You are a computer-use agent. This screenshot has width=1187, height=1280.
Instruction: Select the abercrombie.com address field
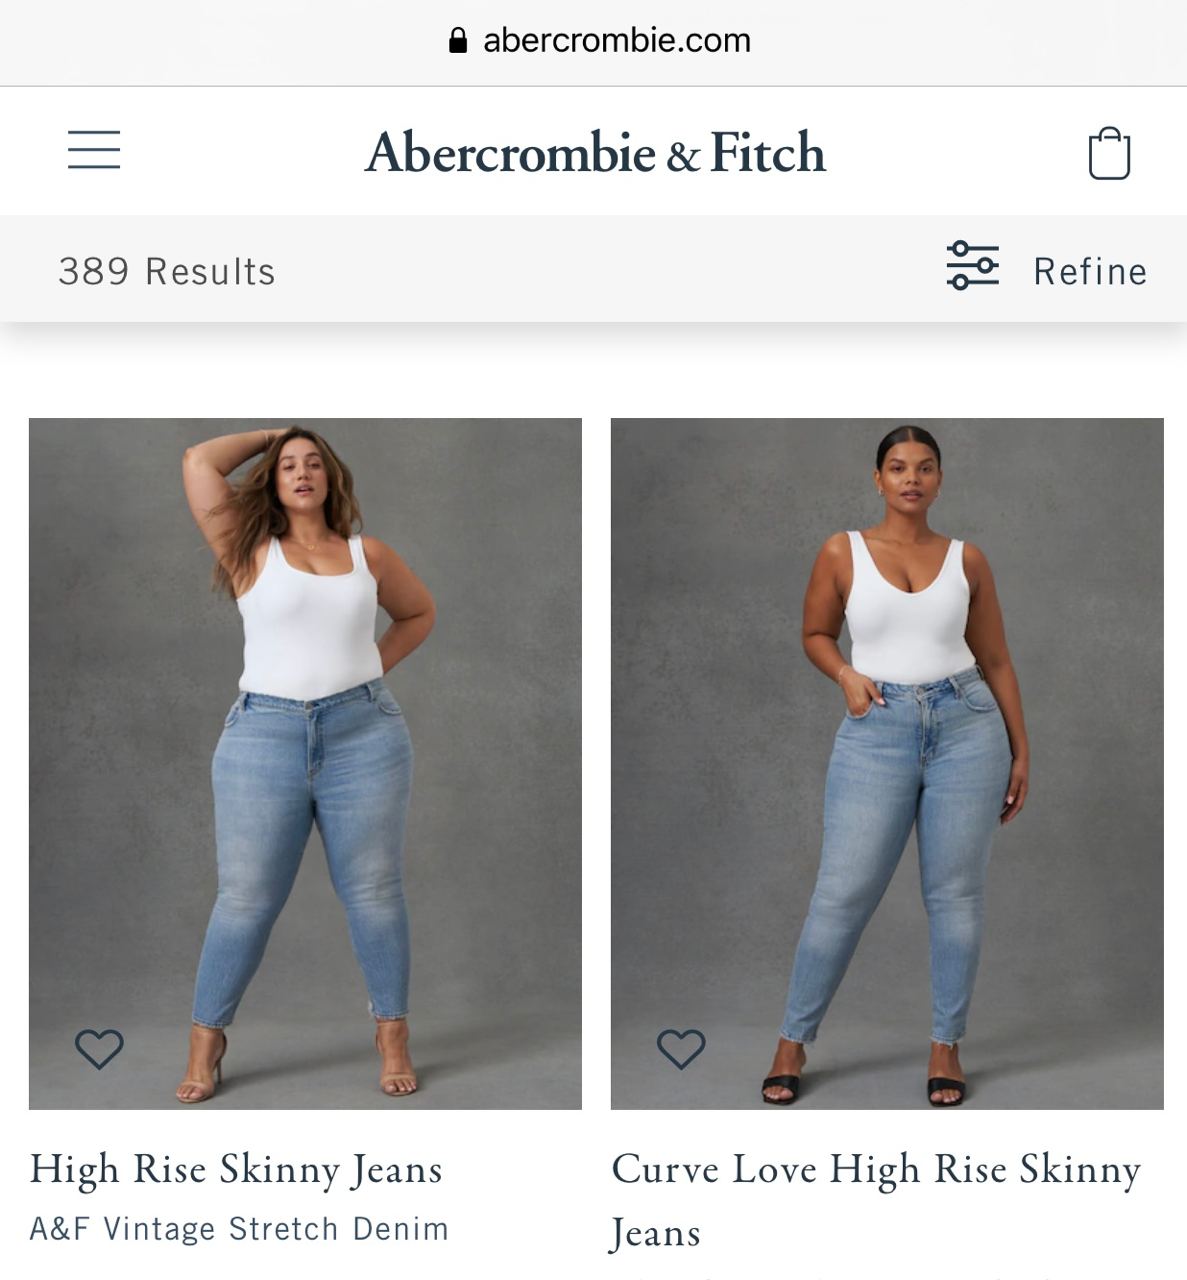[600, 40]
